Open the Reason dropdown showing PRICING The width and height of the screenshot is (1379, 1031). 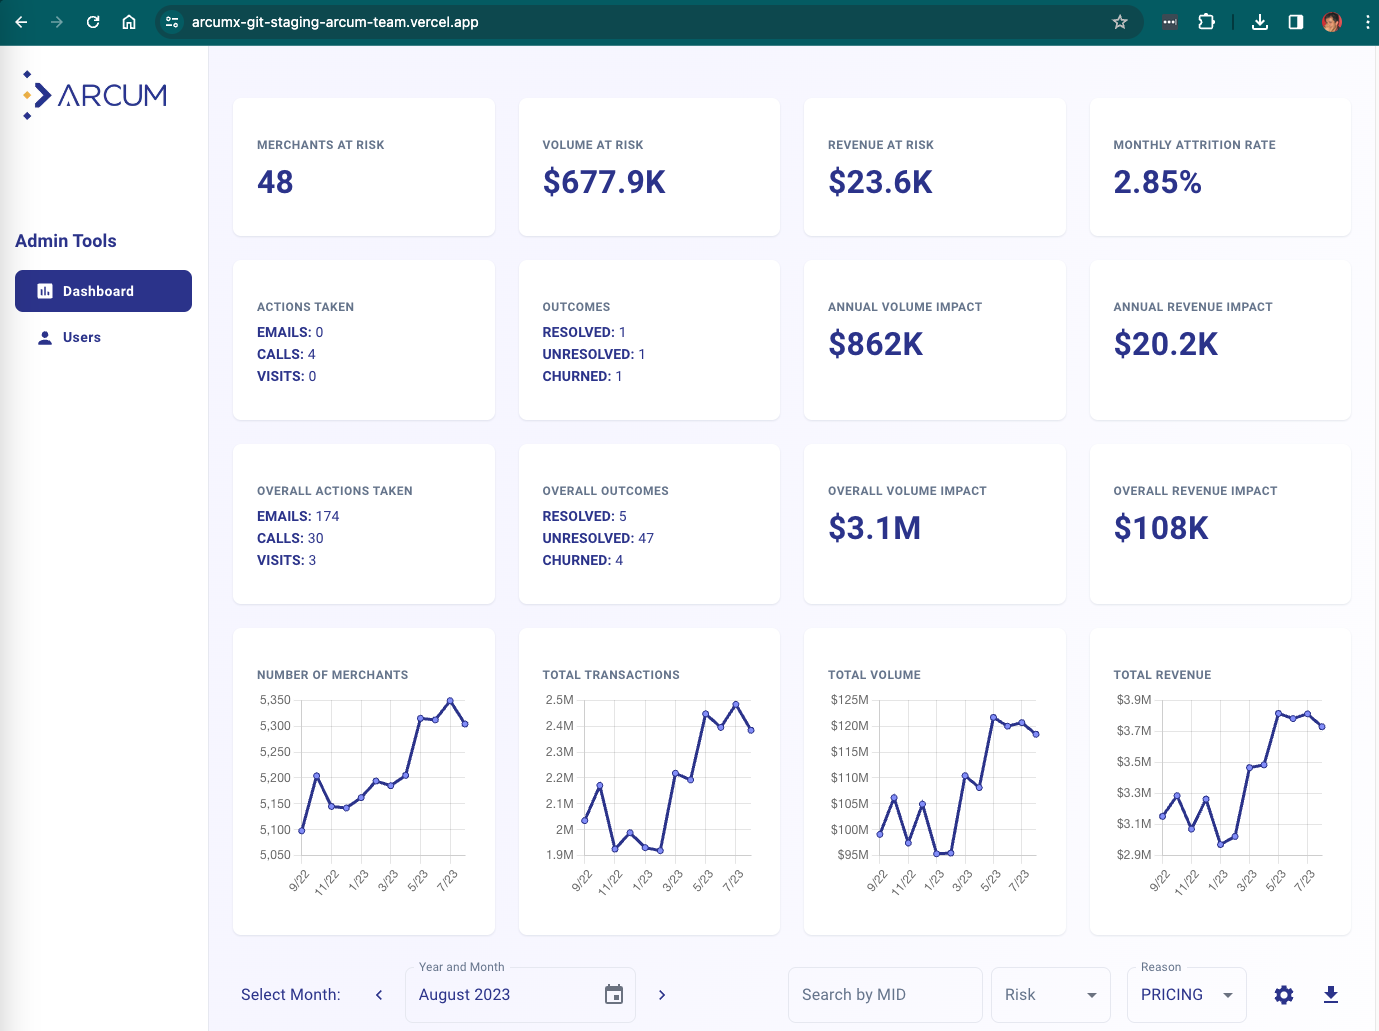click(x=1186, y=994)
